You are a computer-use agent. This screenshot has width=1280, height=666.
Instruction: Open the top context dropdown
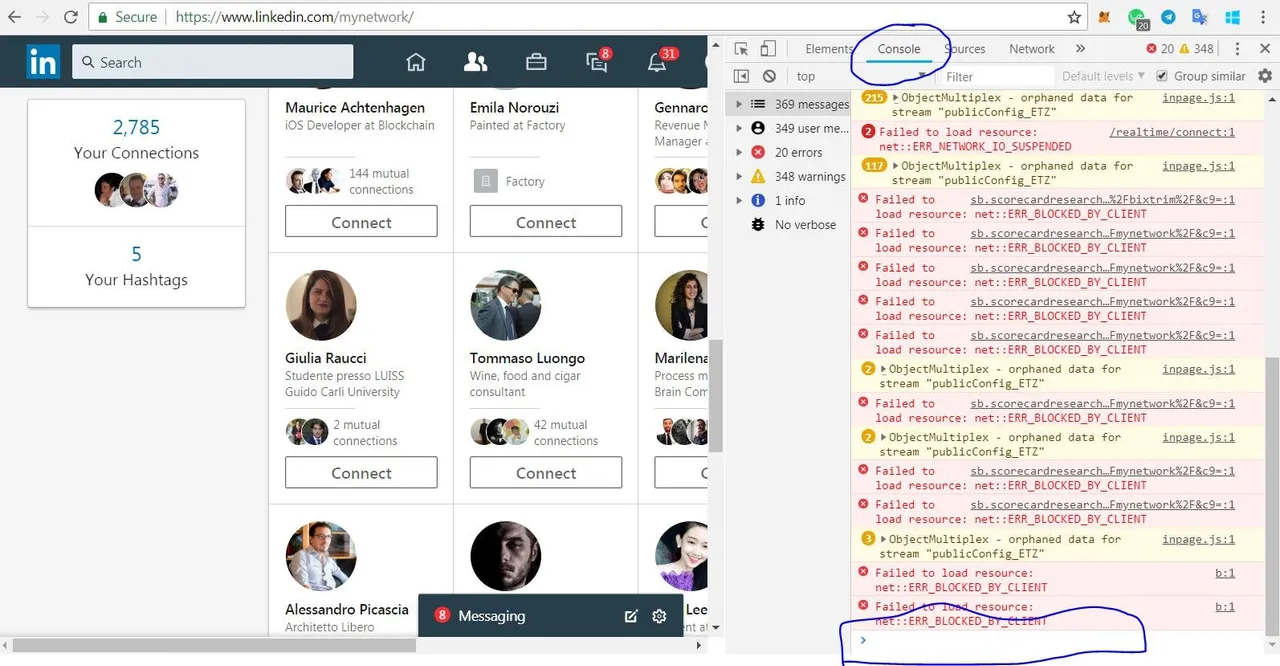[x=860, y=76]
